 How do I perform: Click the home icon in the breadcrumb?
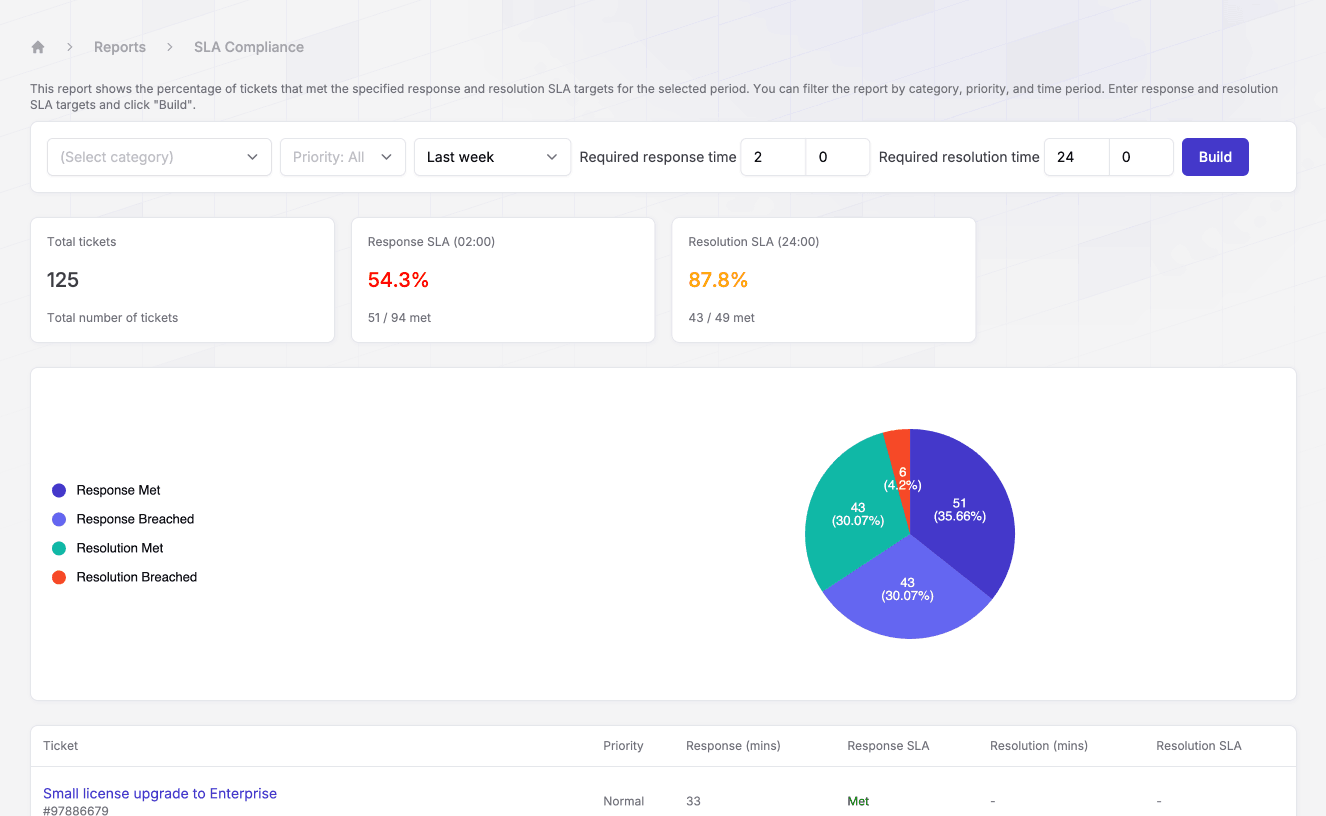[x=37, y=46]
